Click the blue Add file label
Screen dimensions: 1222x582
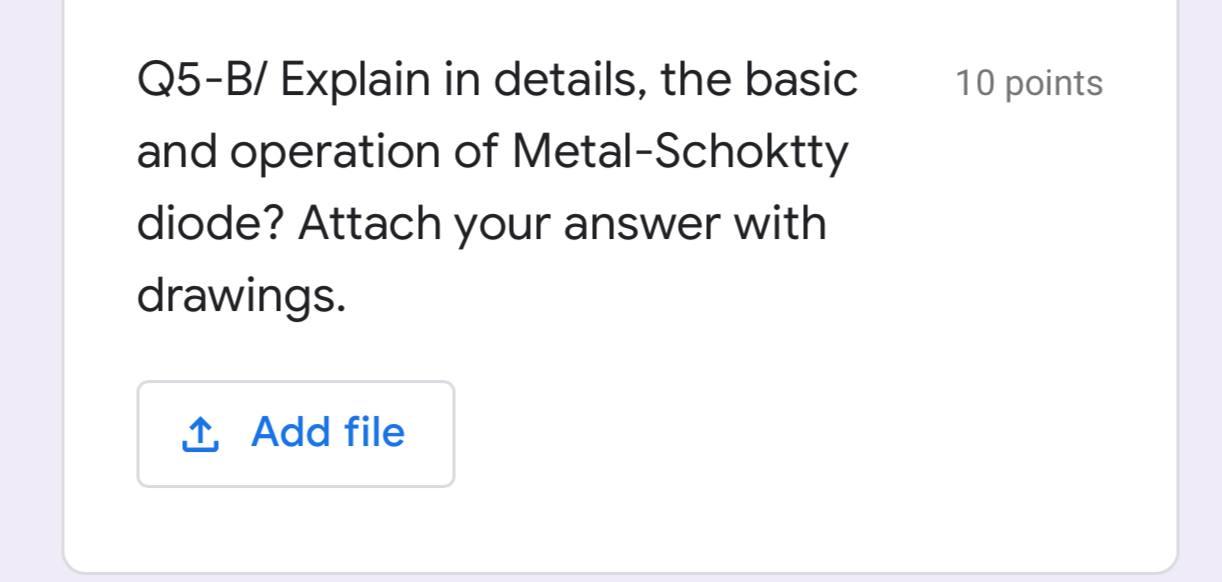(328, 433)
